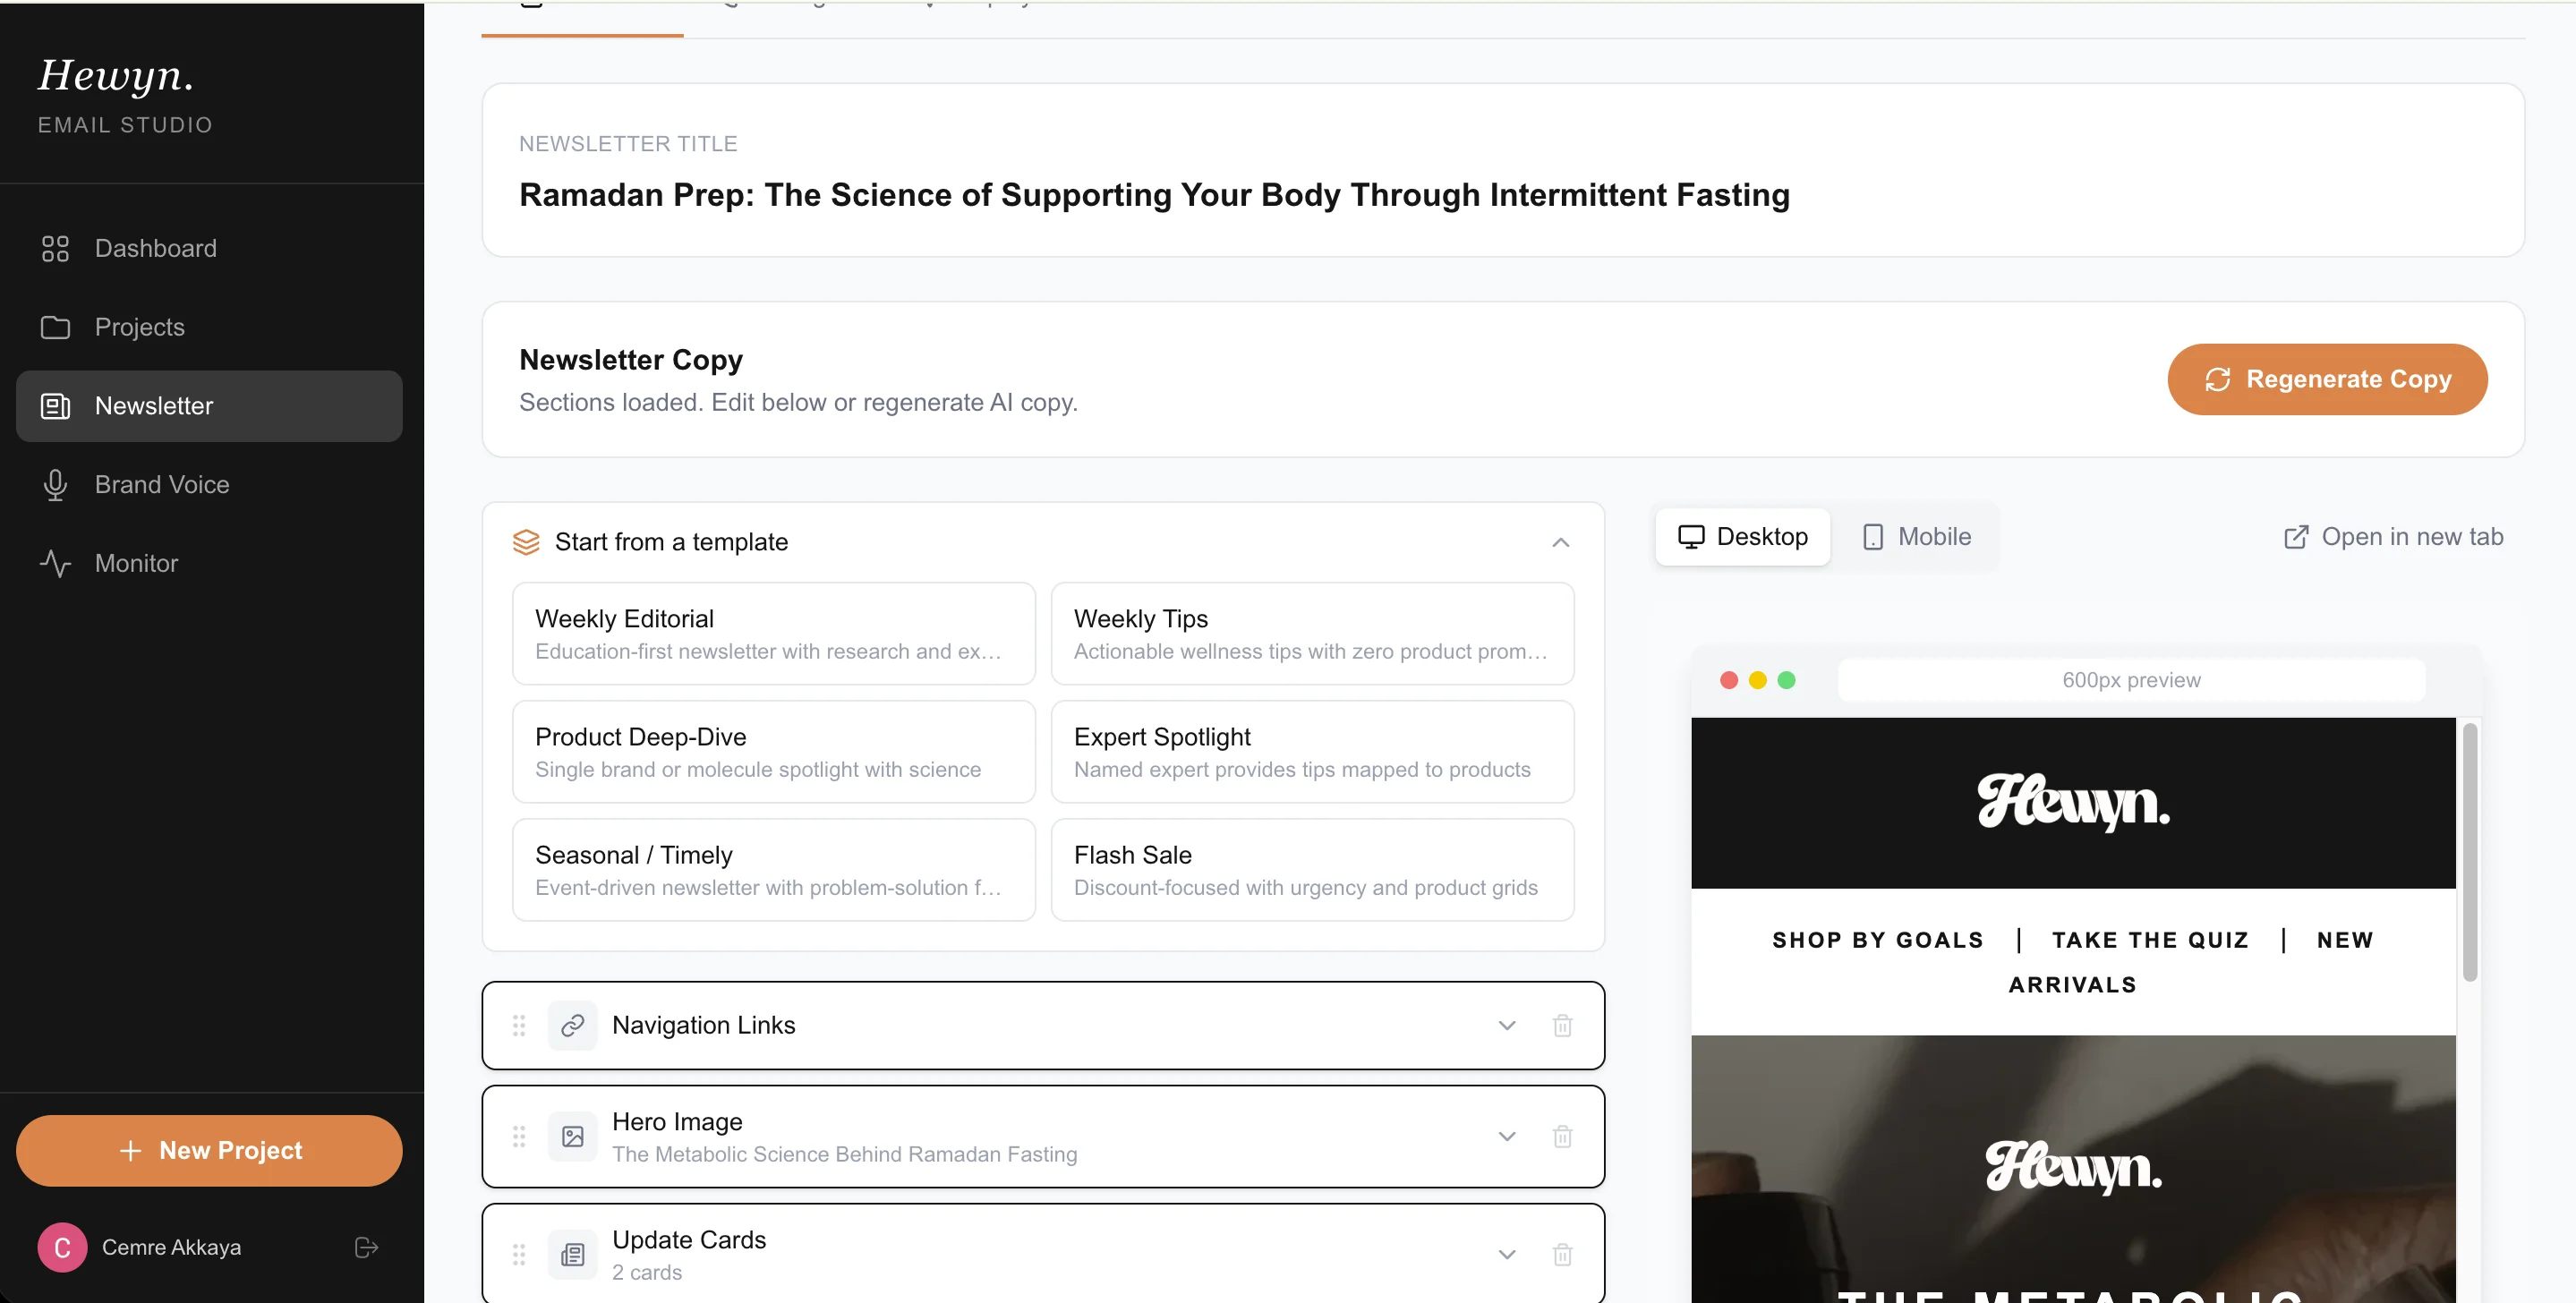
Task: Delete the Hero Image section via trash icon
Action: pos(1563,1136)
